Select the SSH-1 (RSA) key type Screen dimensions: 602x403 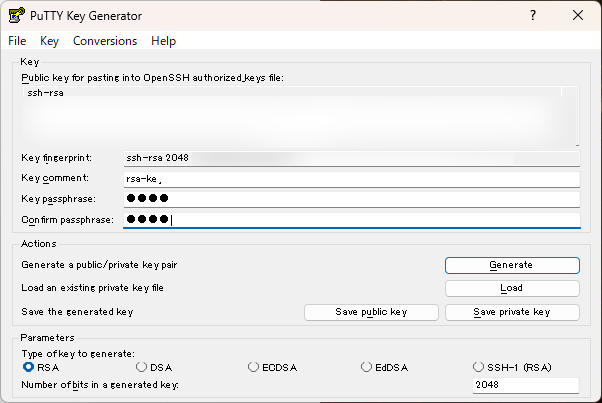[x=479, y=367]
